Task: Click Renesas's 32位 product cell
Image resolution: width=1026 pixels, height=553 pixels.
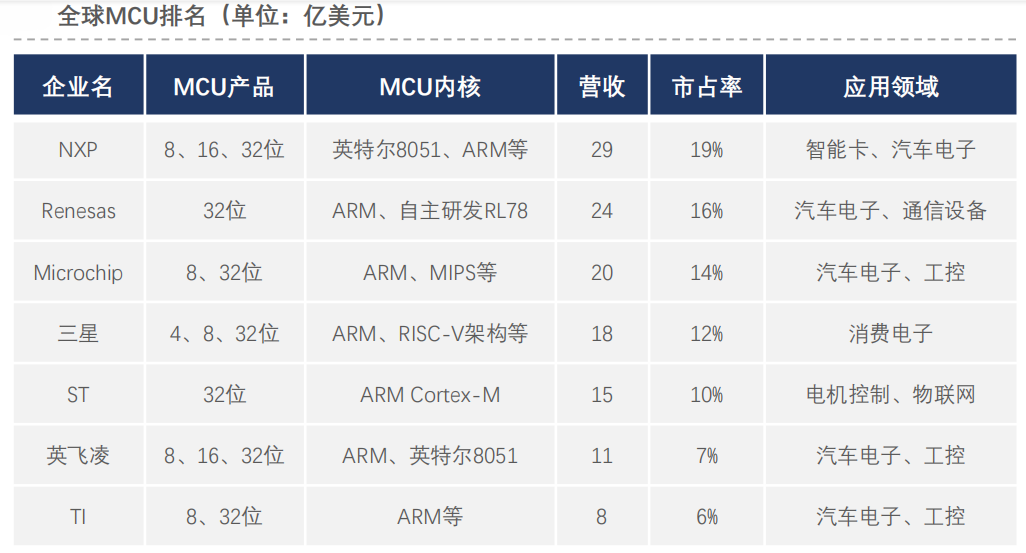Action: tap(224, 211)
